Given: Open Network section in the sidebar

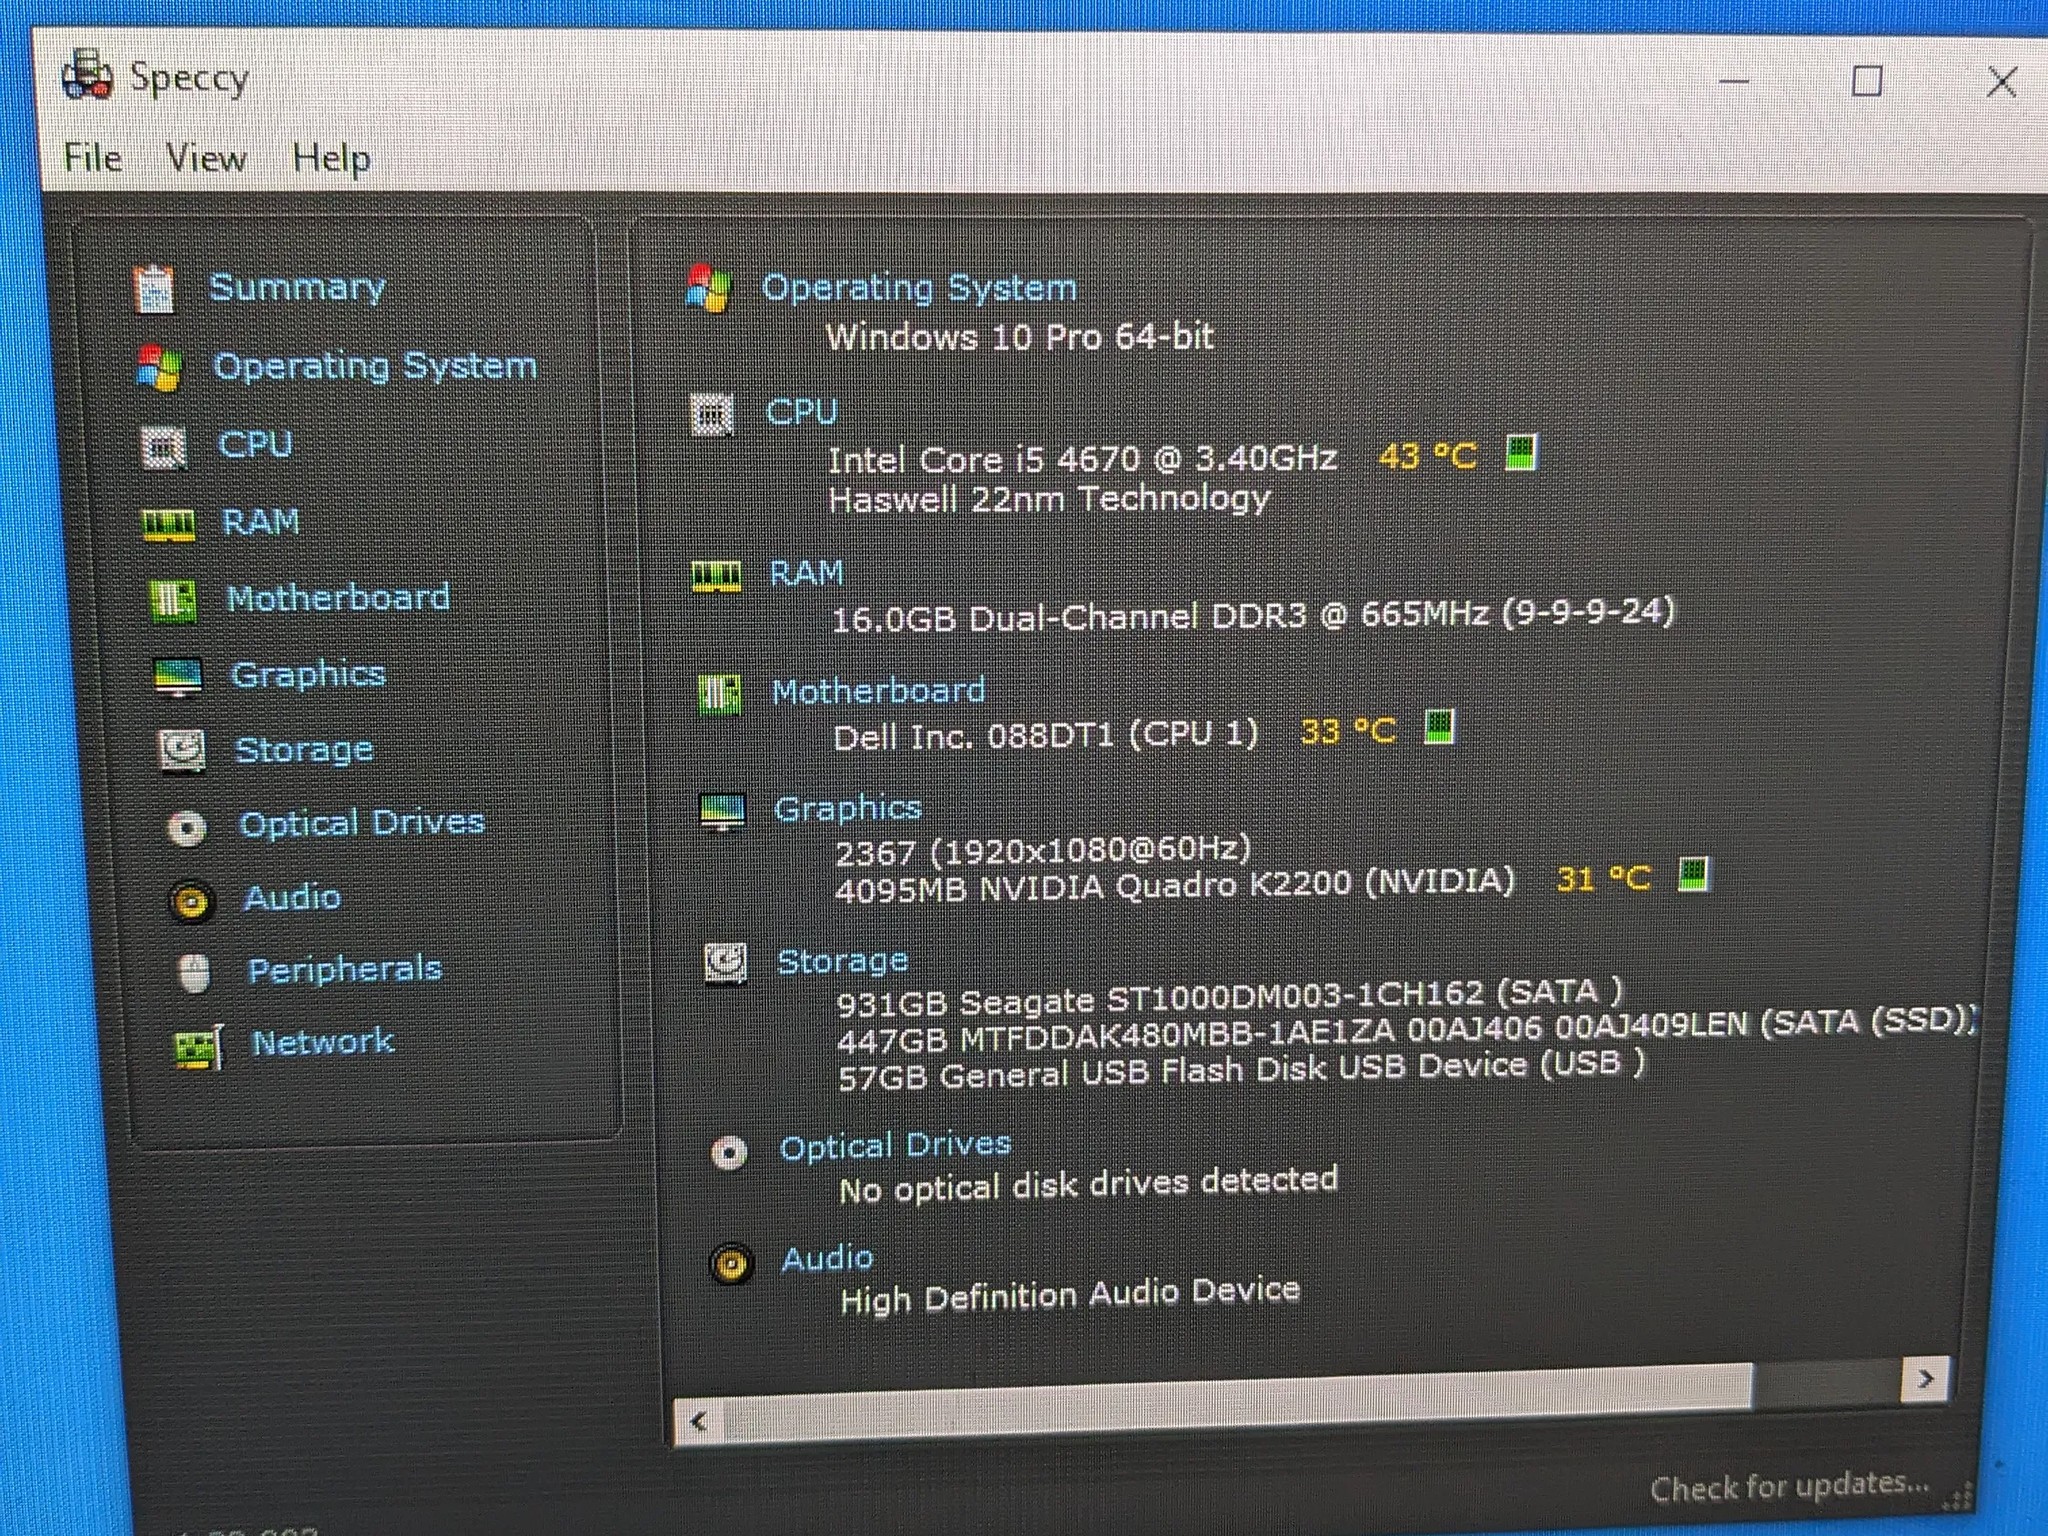Looking at the screenshot, I should 323,1042.
